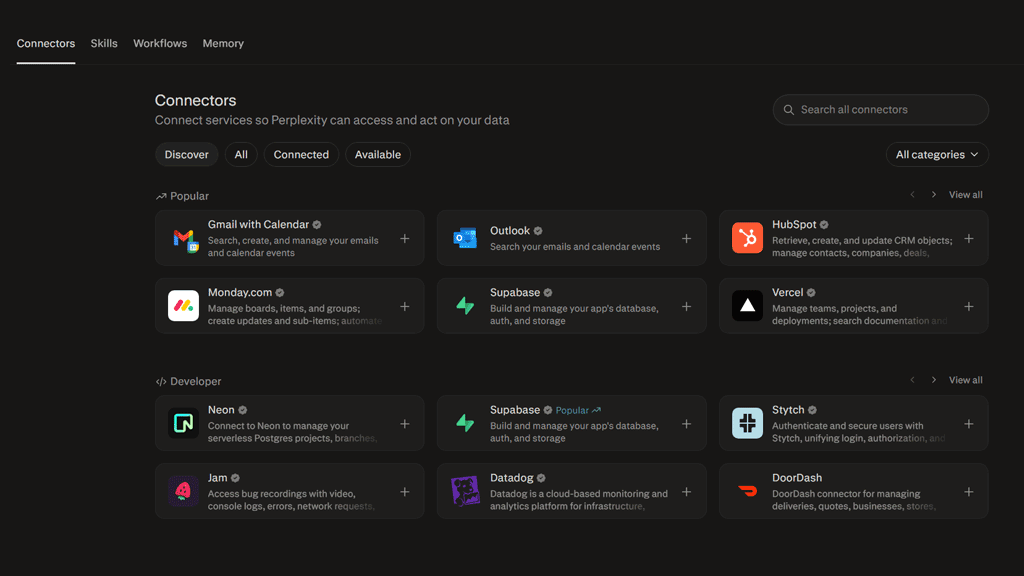The width and height of the screenshot is (1024, 576).
Task: Add Supabase from the Developer section
Action: 686,424
